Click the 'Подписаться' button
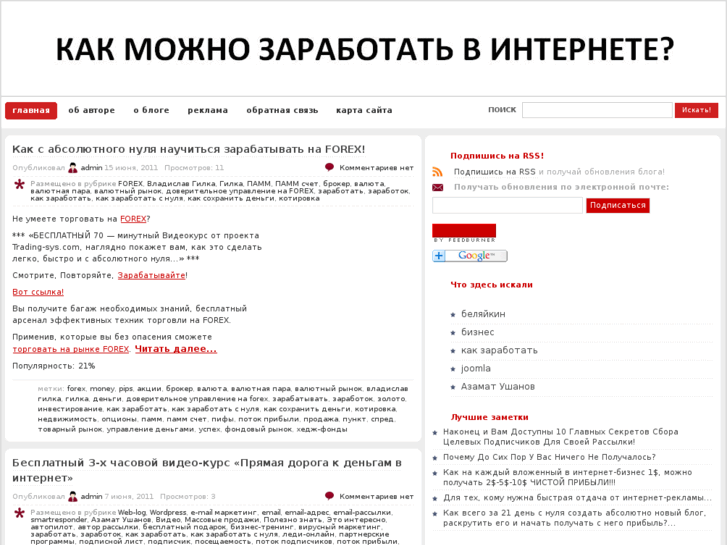Image resolution: width=727 pixels, height=545 pixels. point(618,205)
